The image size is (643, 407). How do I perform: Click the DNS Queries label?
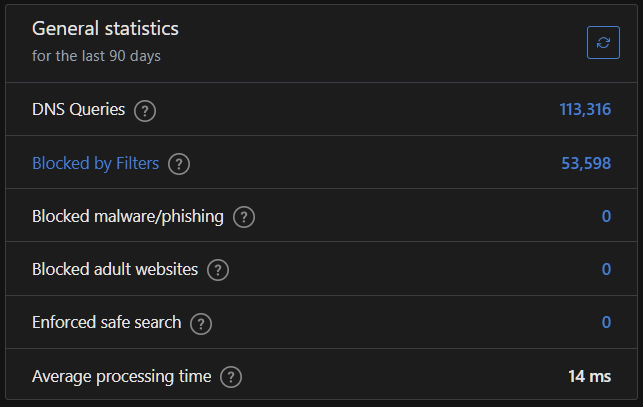click(78, 109)
